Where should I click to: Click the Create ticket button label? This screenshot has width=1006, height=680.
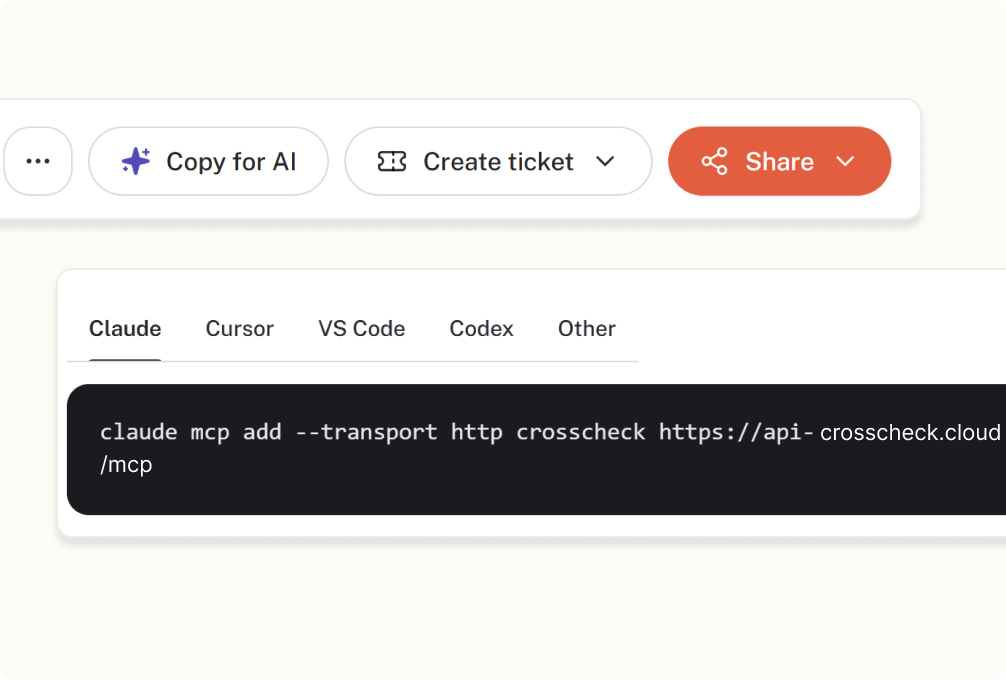coord(498,162)
